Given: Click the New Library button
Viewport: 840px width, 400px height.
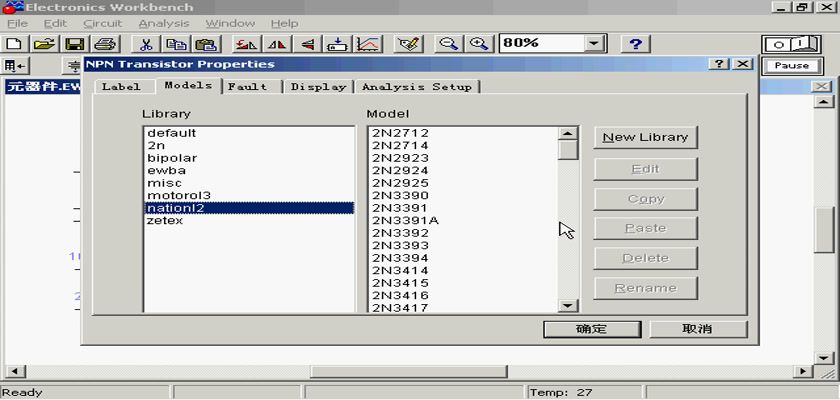Looking at the screenshot, I should pos(646,137).
